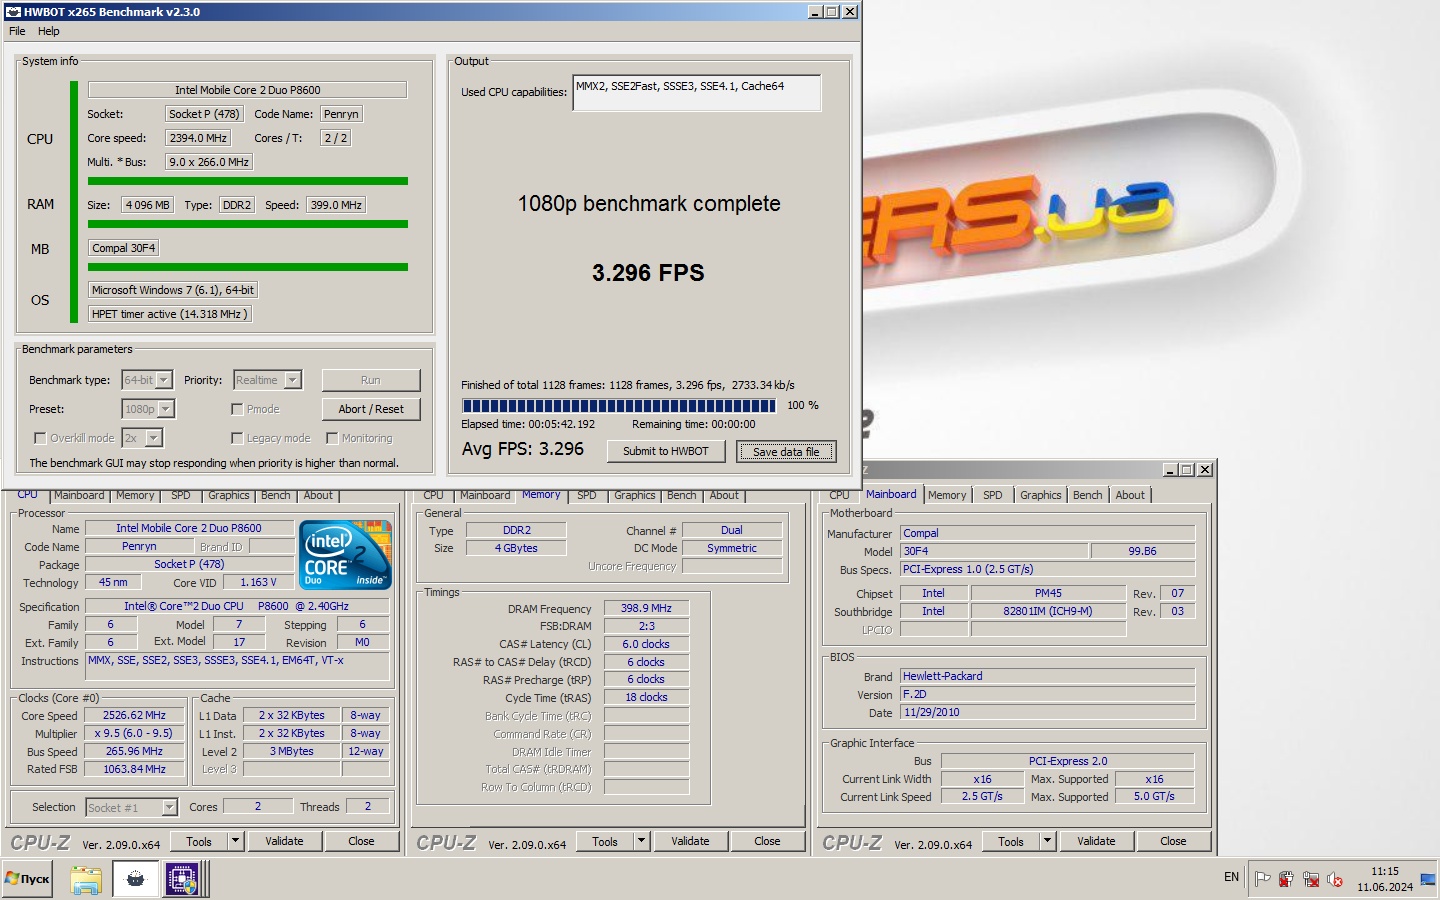This screenshot has width=1440, height=900.
Task: Click Tools button in CPU-Z Motherboard window
Action: click(1011, 841)
